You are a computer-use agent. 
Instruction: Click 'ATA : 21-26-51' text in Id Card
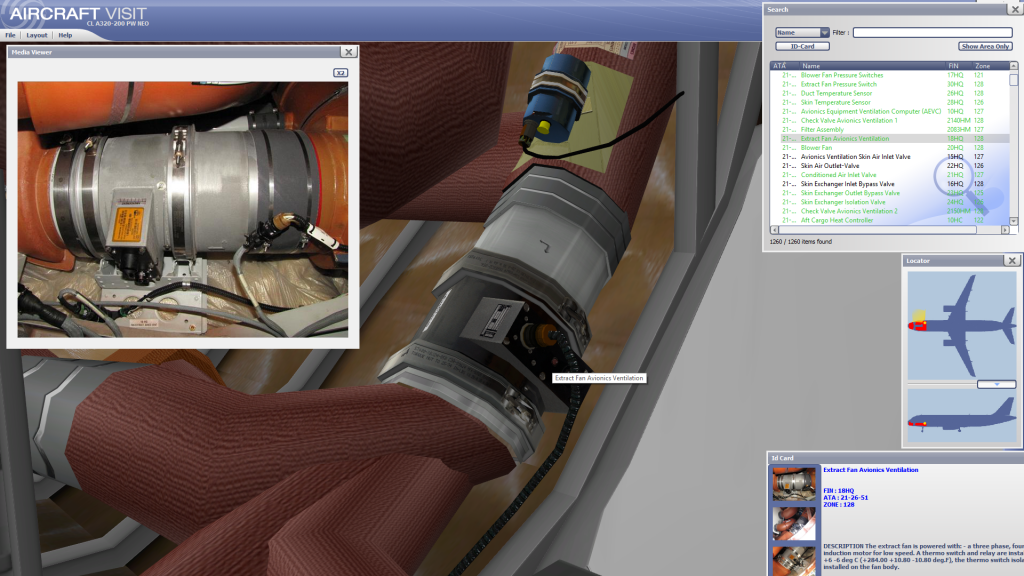point(846,498)
